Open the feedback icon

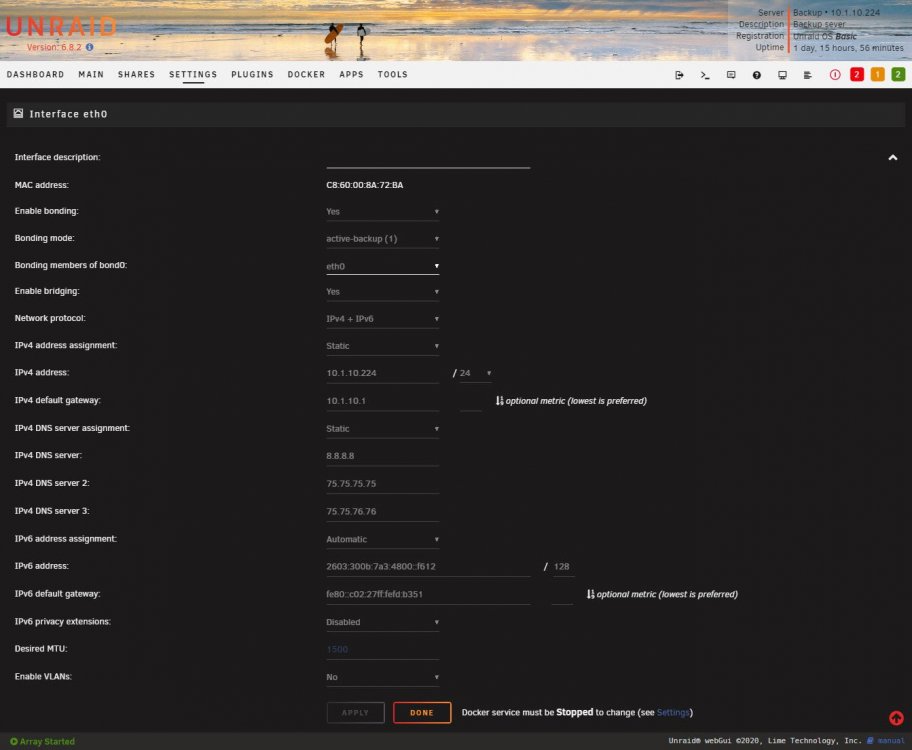coord(731,75)
